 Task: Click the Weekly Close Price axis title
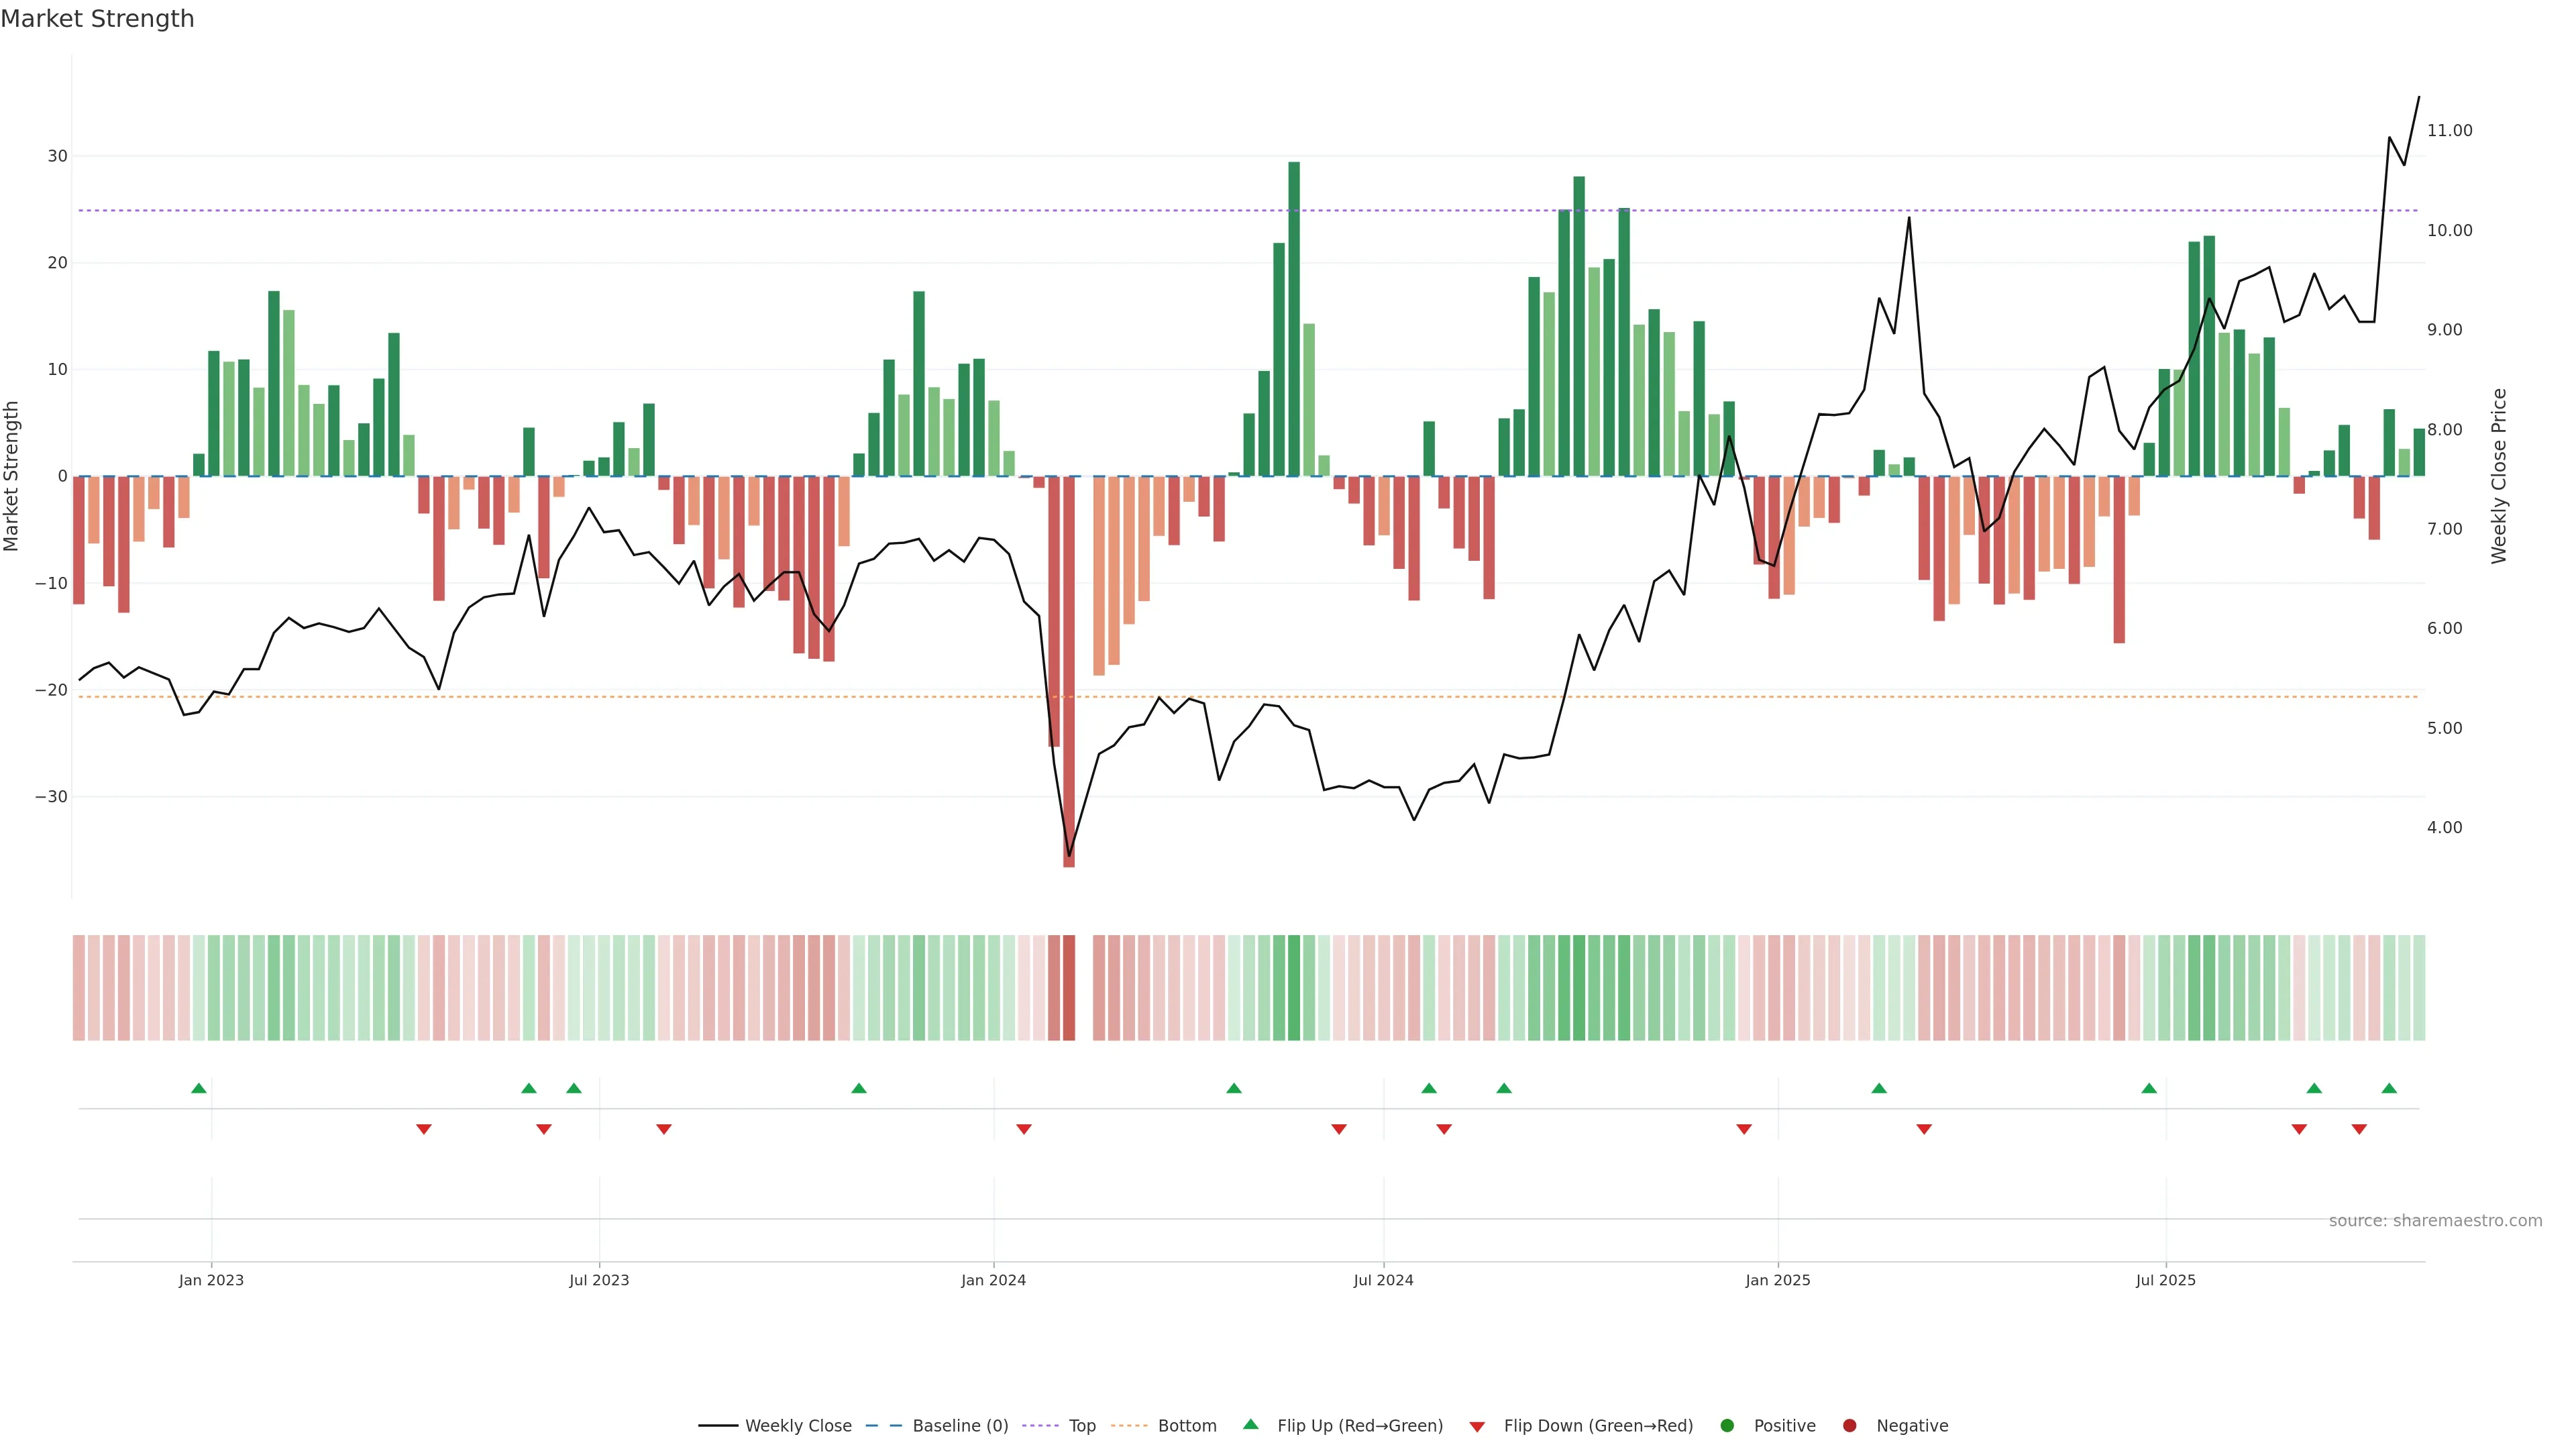coord(2499,476)
